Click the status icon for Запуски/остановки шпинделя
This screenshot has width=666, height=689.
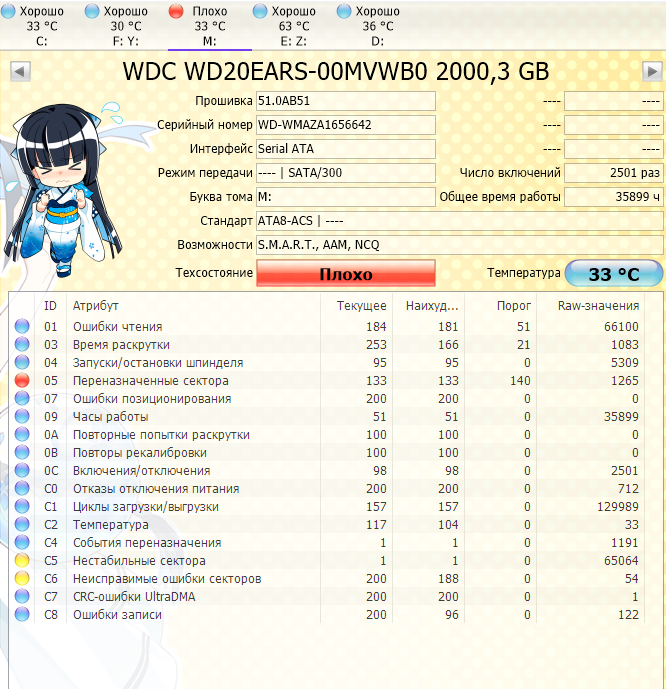click(x=22, y=362)
